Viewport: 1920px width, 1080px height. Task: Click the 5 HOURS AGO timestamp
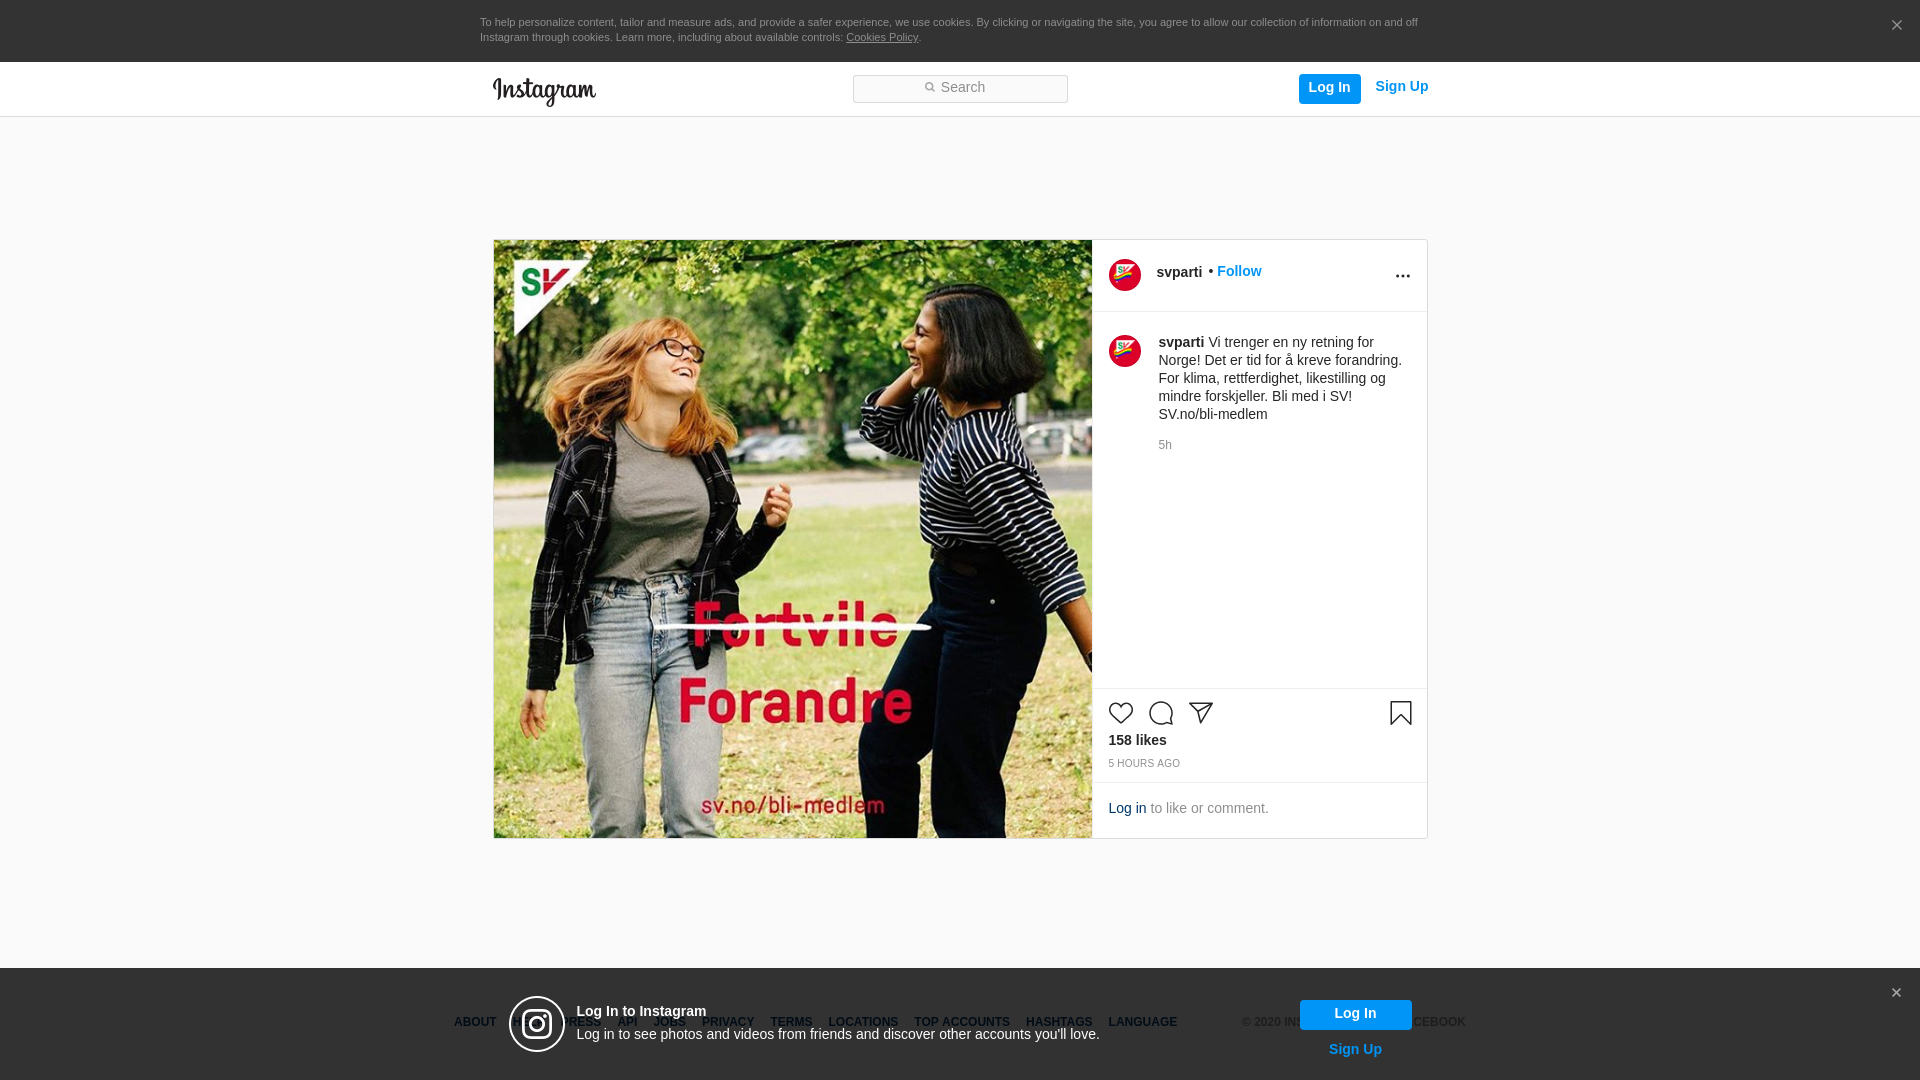[1144, 764]
